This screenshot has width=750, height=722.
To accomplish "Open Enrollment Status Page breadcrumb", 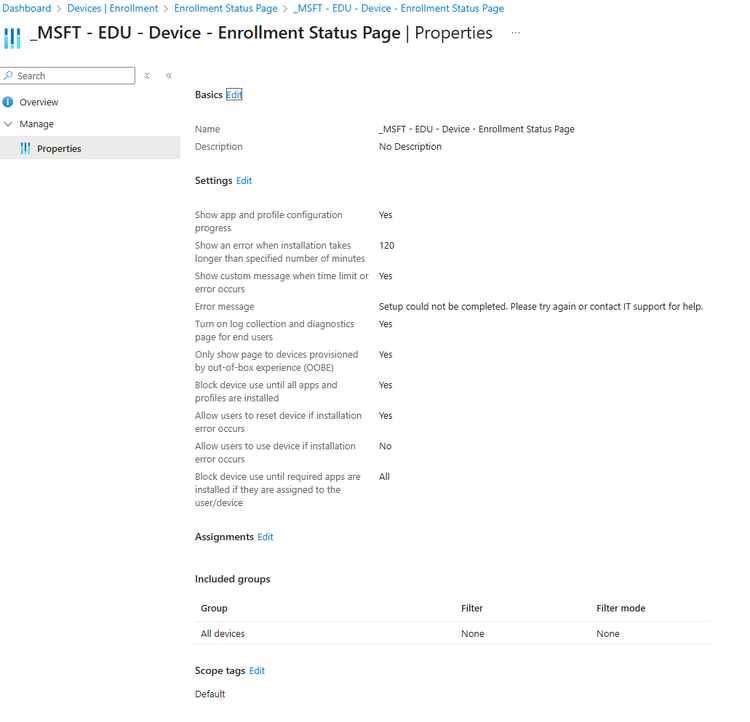I will tap(226, 9).
